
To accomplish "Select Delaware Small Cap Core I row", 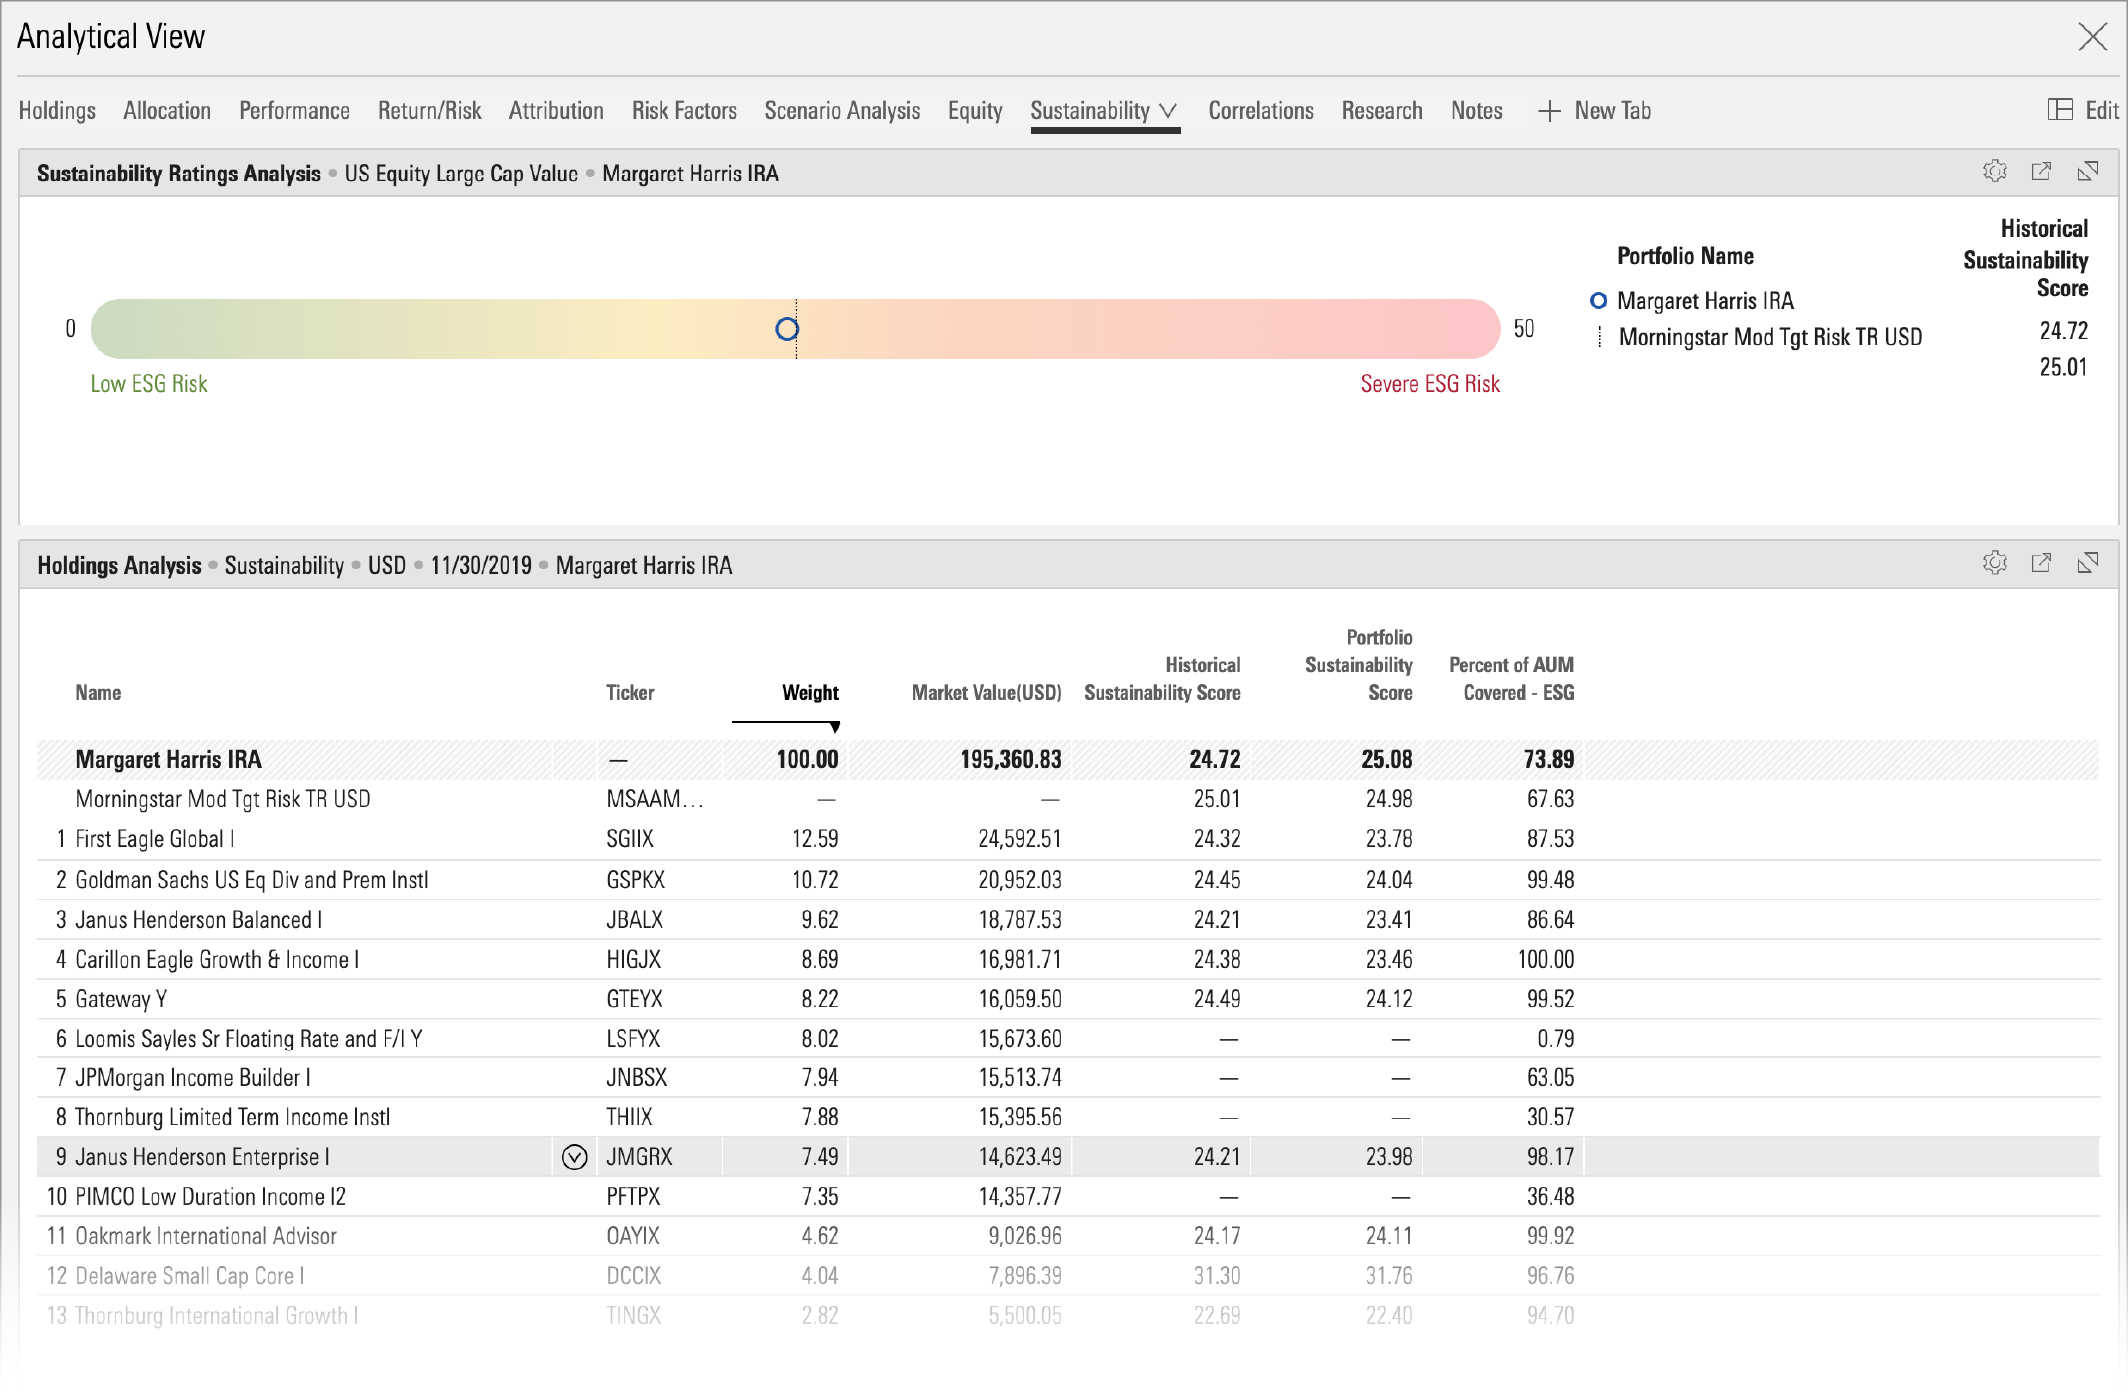I will pyautogui.click(x=1068, y=1276).
